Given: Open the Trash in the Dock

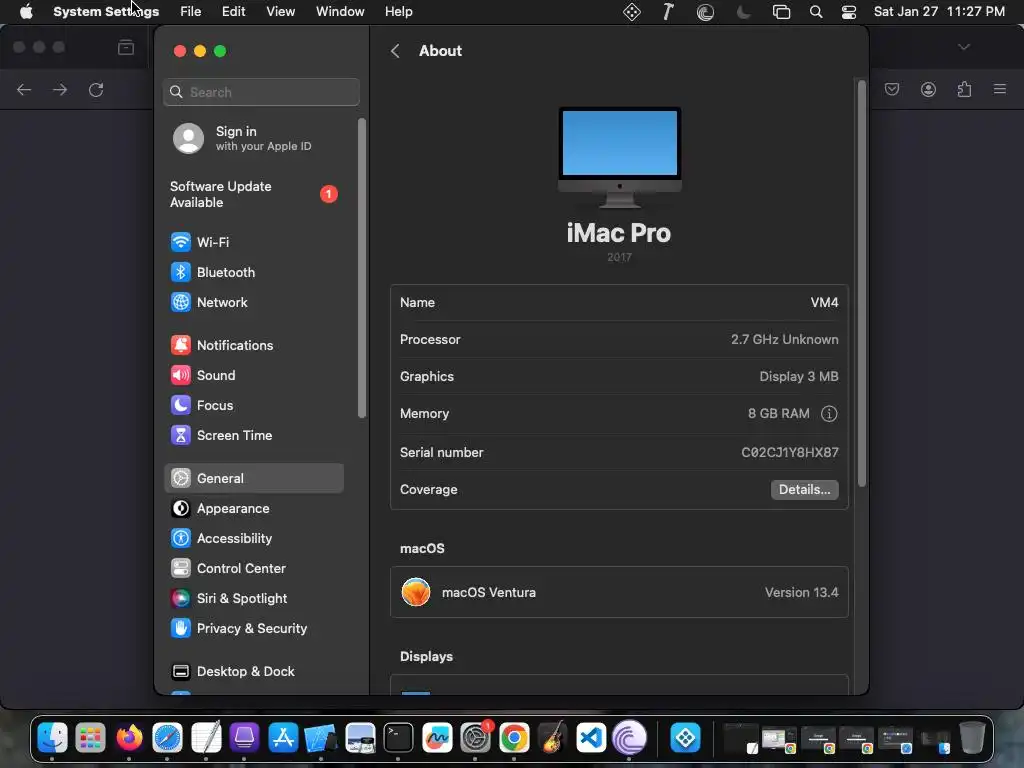Looking at the screenshot, I should tap(972, 738).
